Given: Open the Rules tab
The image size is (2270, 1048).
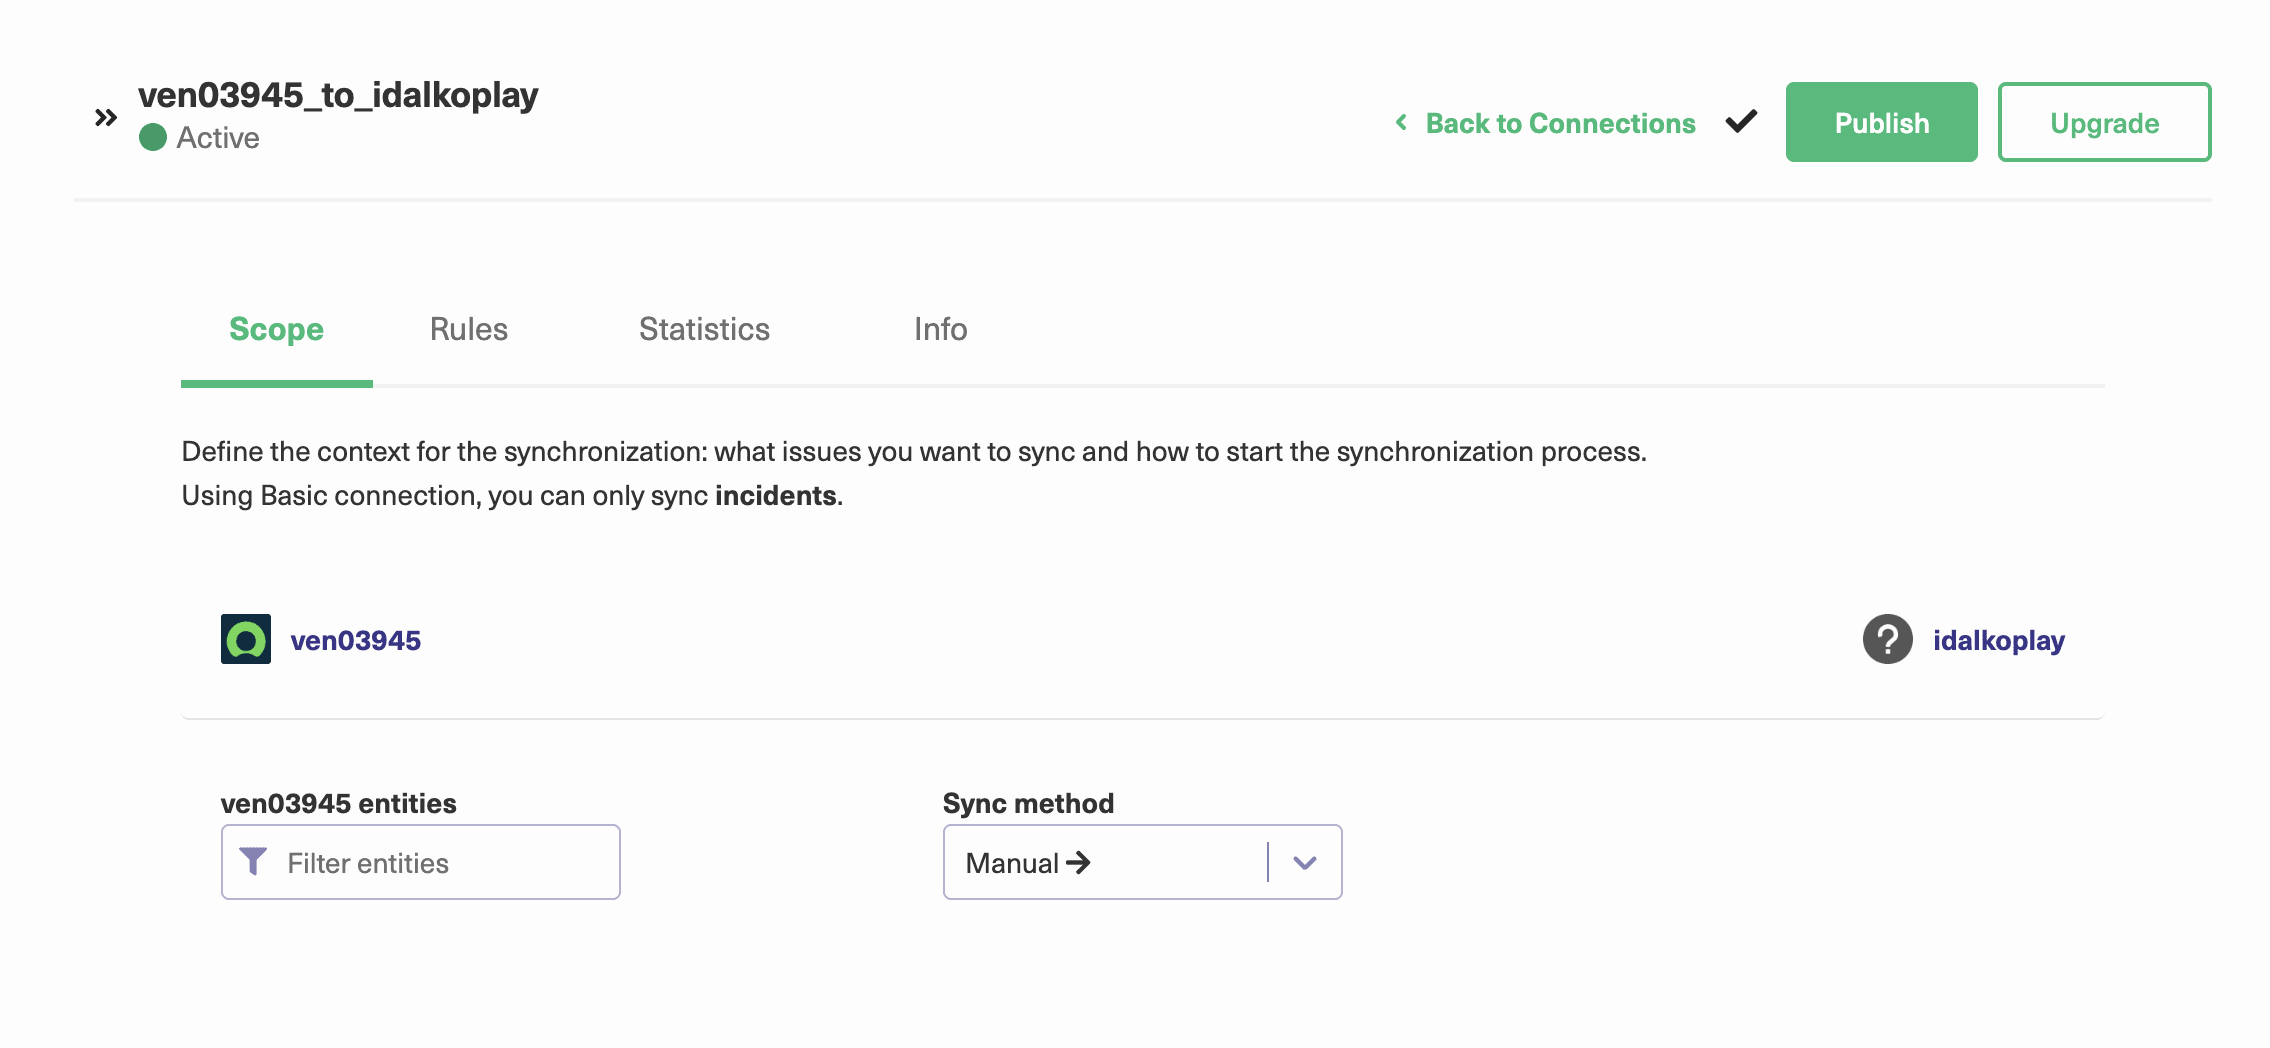Looking at the screenshot, I should click(468, 330).
